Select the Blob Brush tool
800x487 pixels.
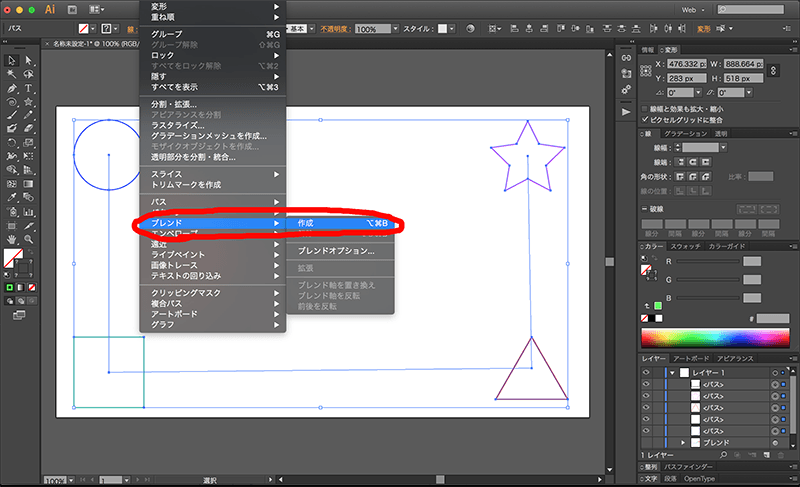pos(12,129)
